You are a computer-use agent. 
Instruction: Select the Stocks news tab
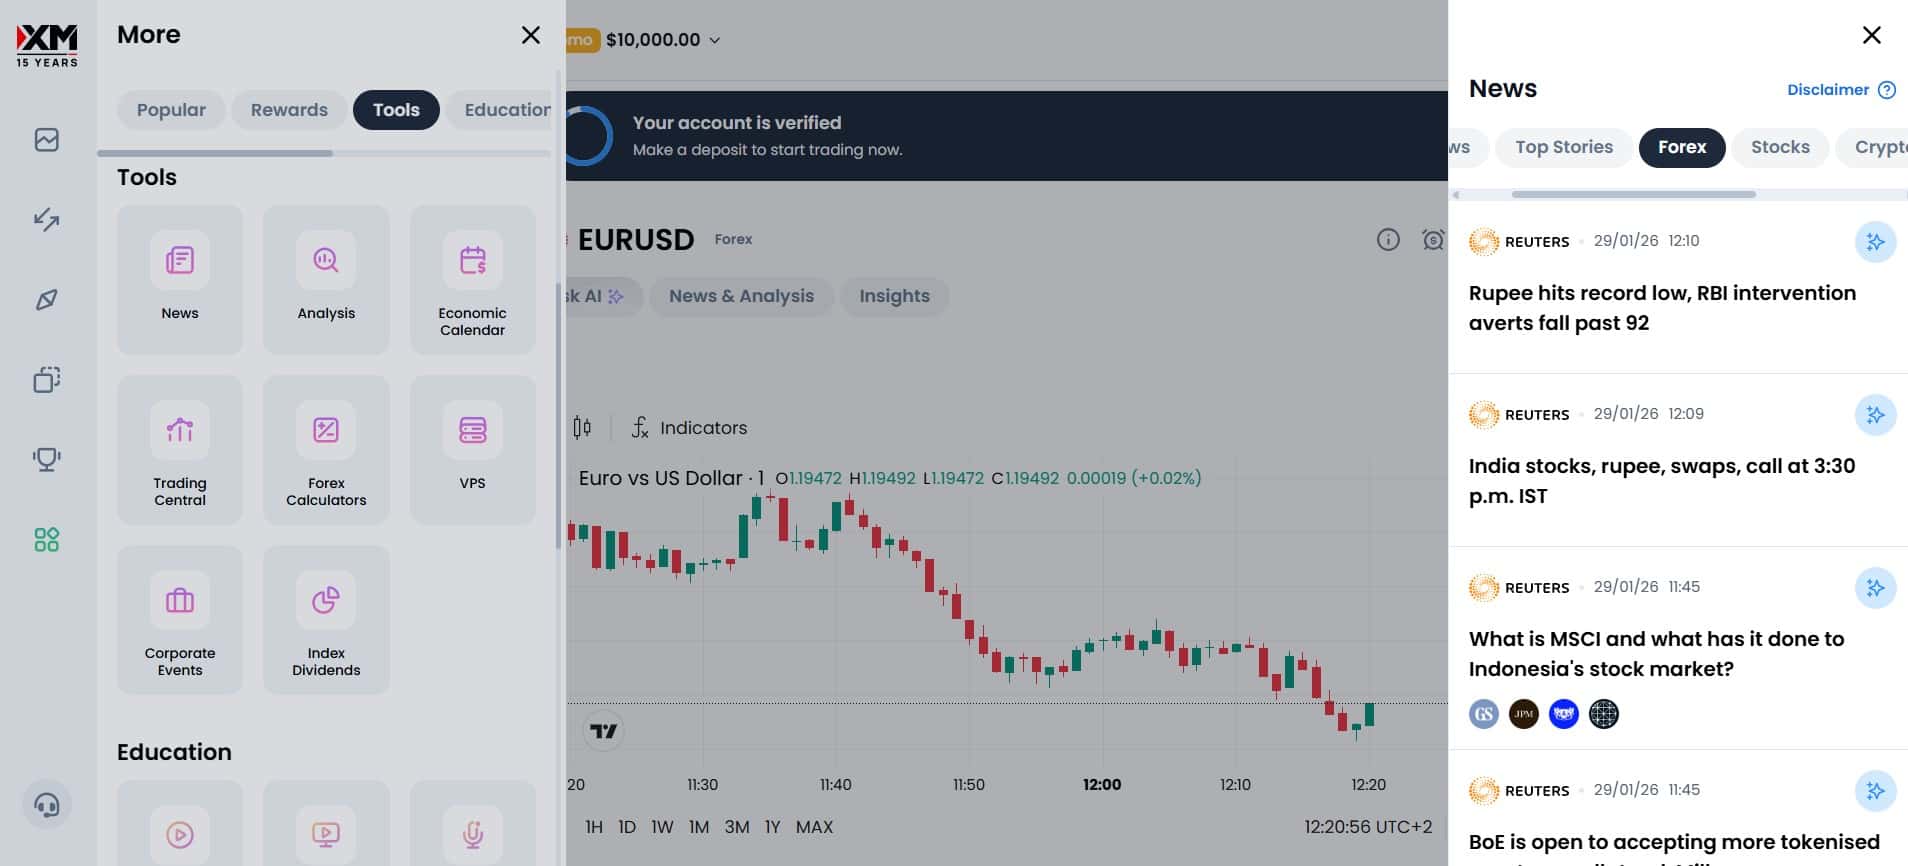tap(1780, 147)
